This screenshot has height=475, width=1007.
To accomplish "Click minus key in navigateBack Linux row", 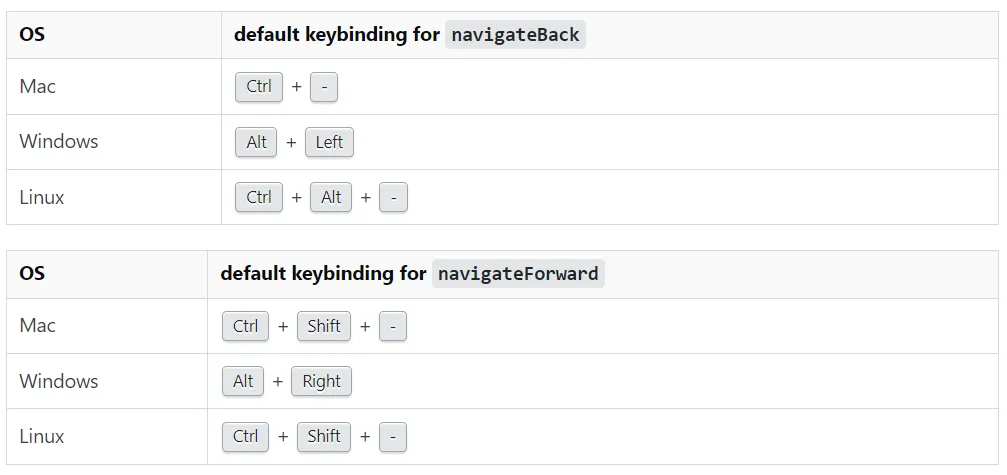I will tap(394, 197).
